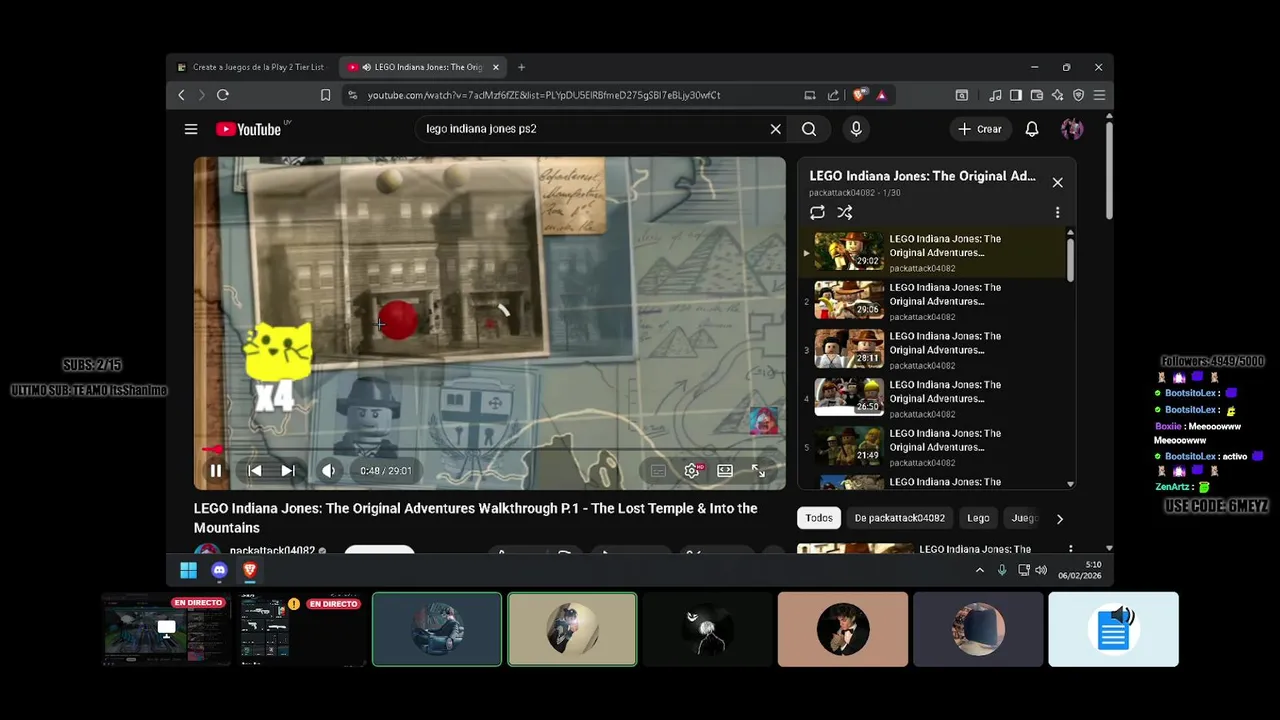Viewport: 1280px width, 720px height.
Task: Open Brave VPN shield toolbar icon
Action: pyautogui.click(x=1078, y=95)
